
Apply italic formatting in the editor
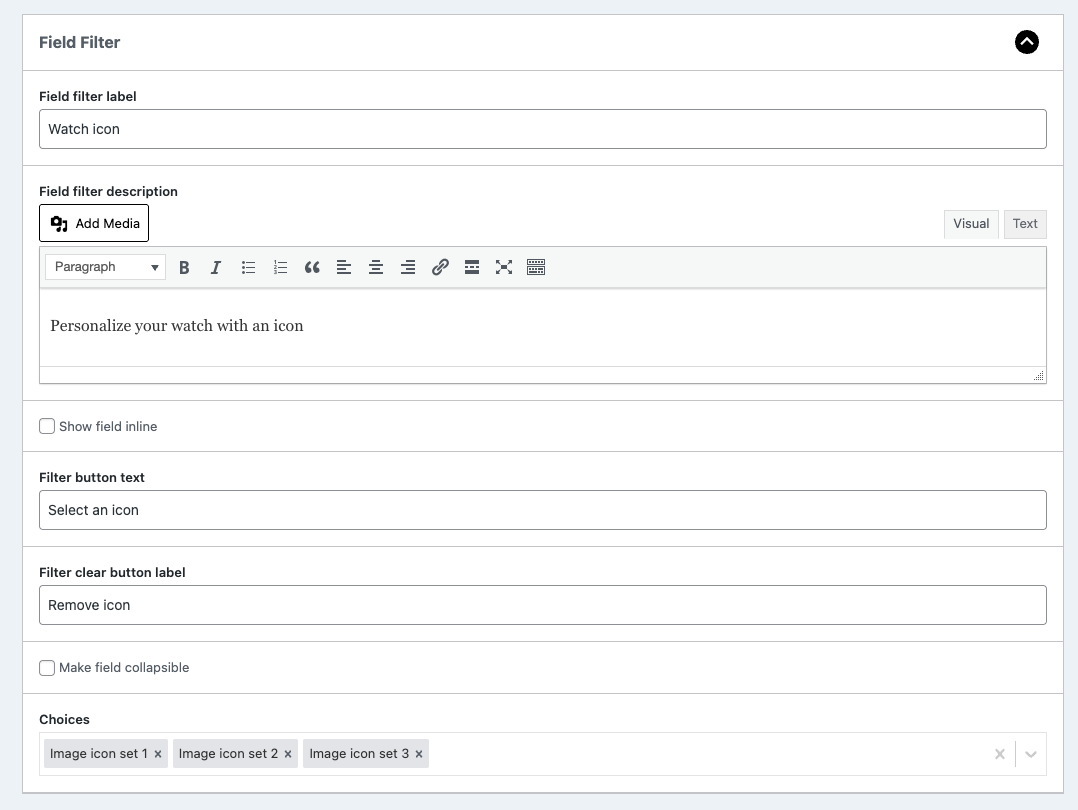pos(216,267)
